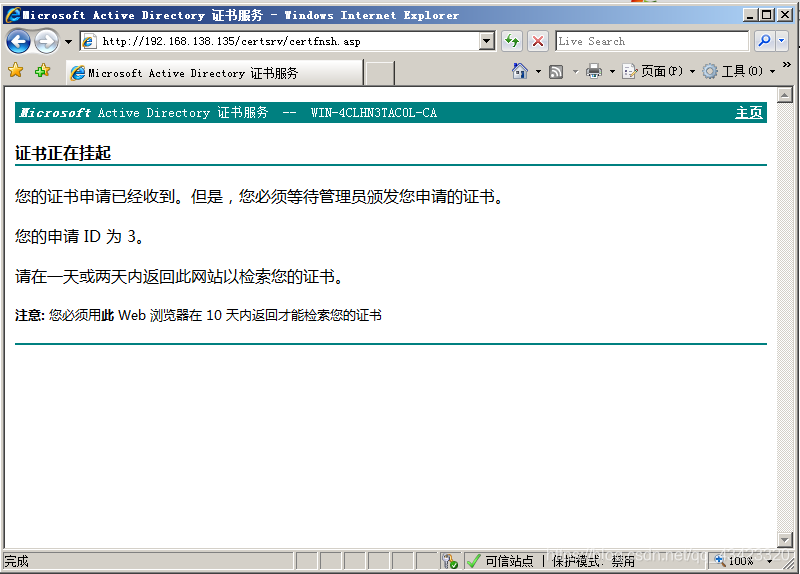Click the 完成 status bar text

(16, 561)
